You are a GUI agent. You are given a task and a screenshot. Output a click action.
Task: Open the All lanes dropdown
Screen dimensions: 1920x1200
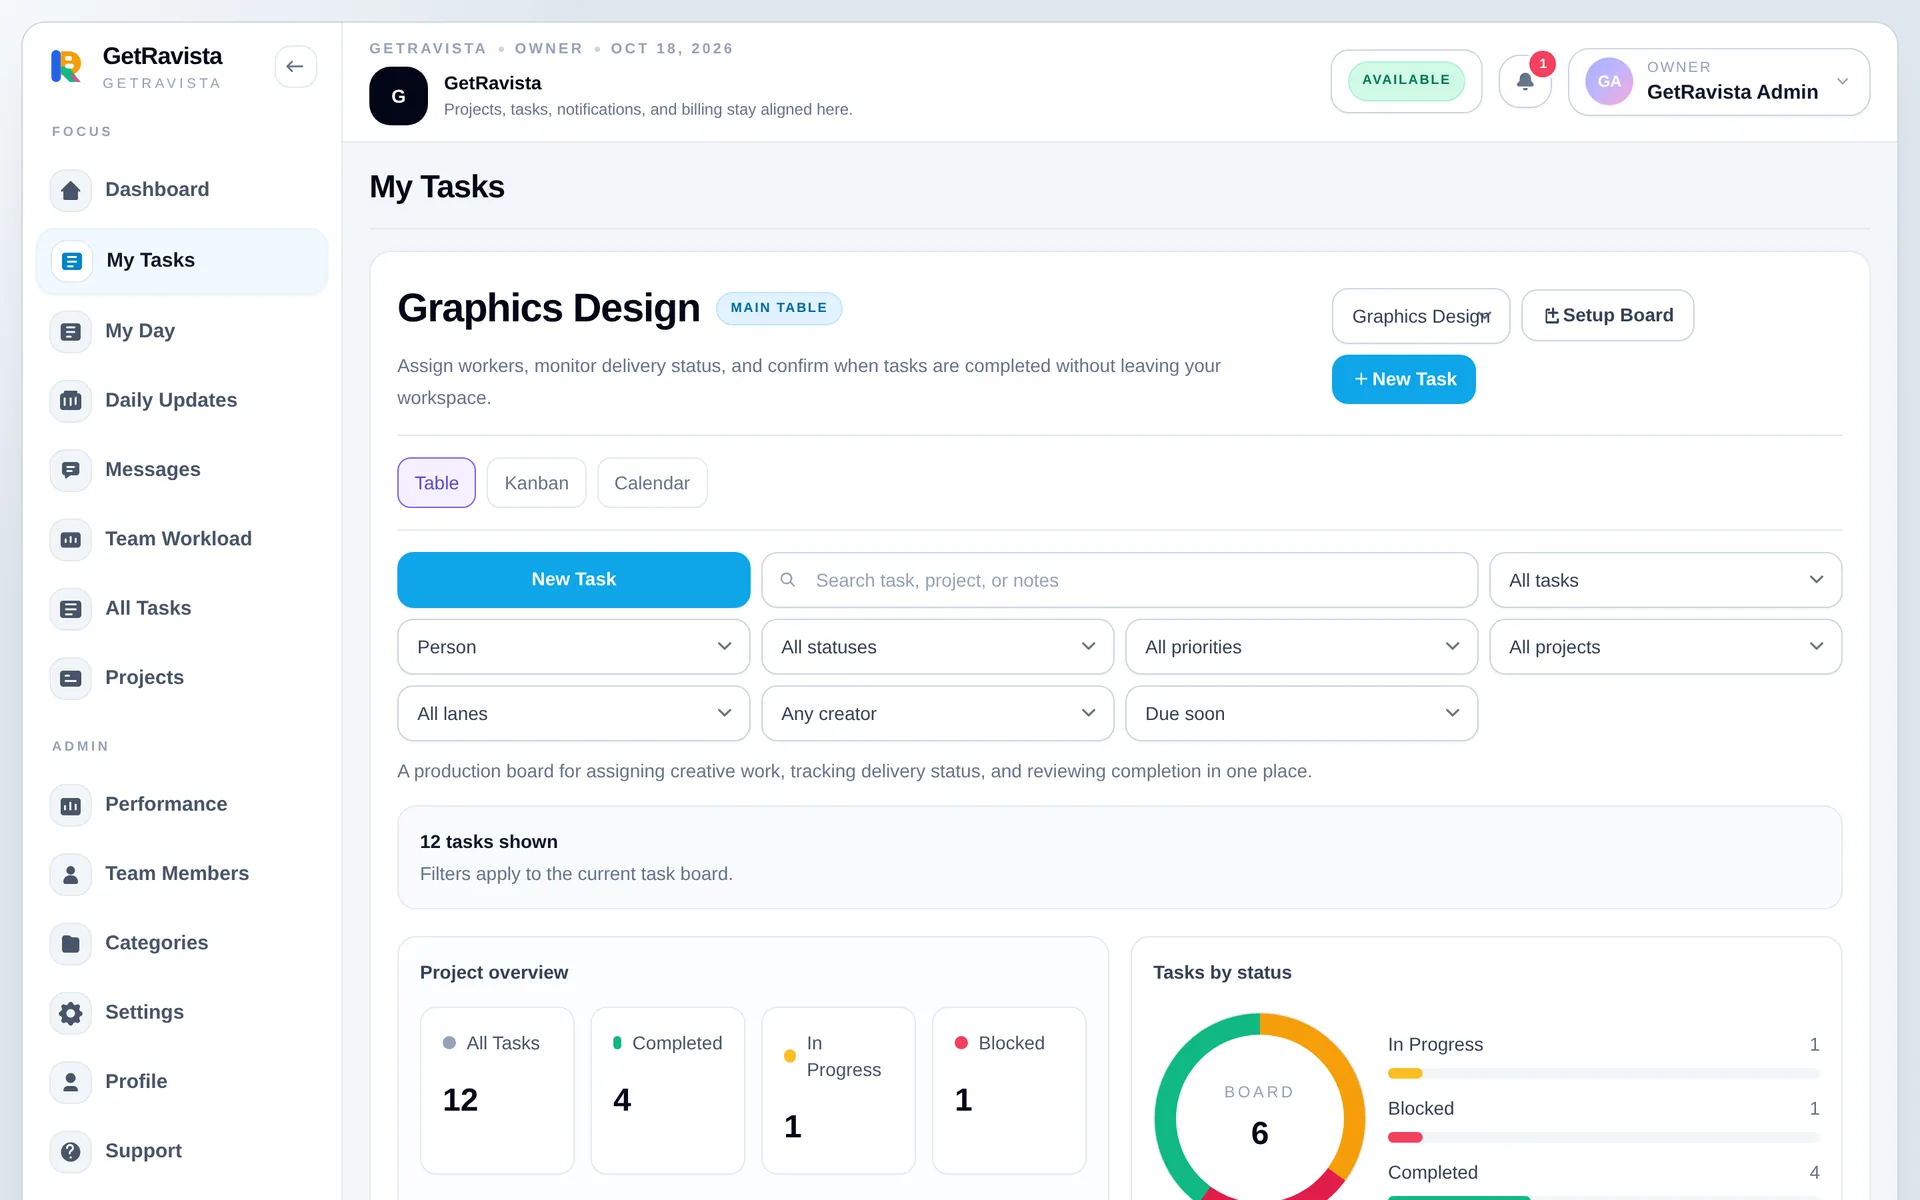point(573,714)
